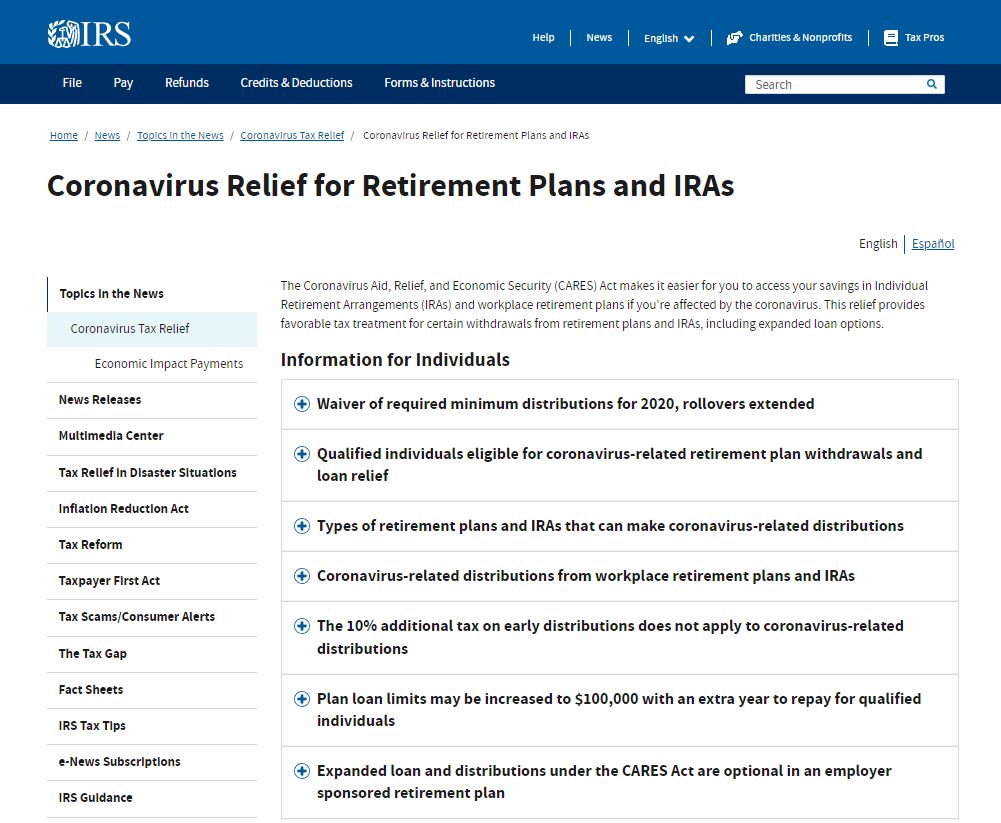Click plus icon beside Expanded loan and distributions
1001x823 pixels.
tap(302, 771)
